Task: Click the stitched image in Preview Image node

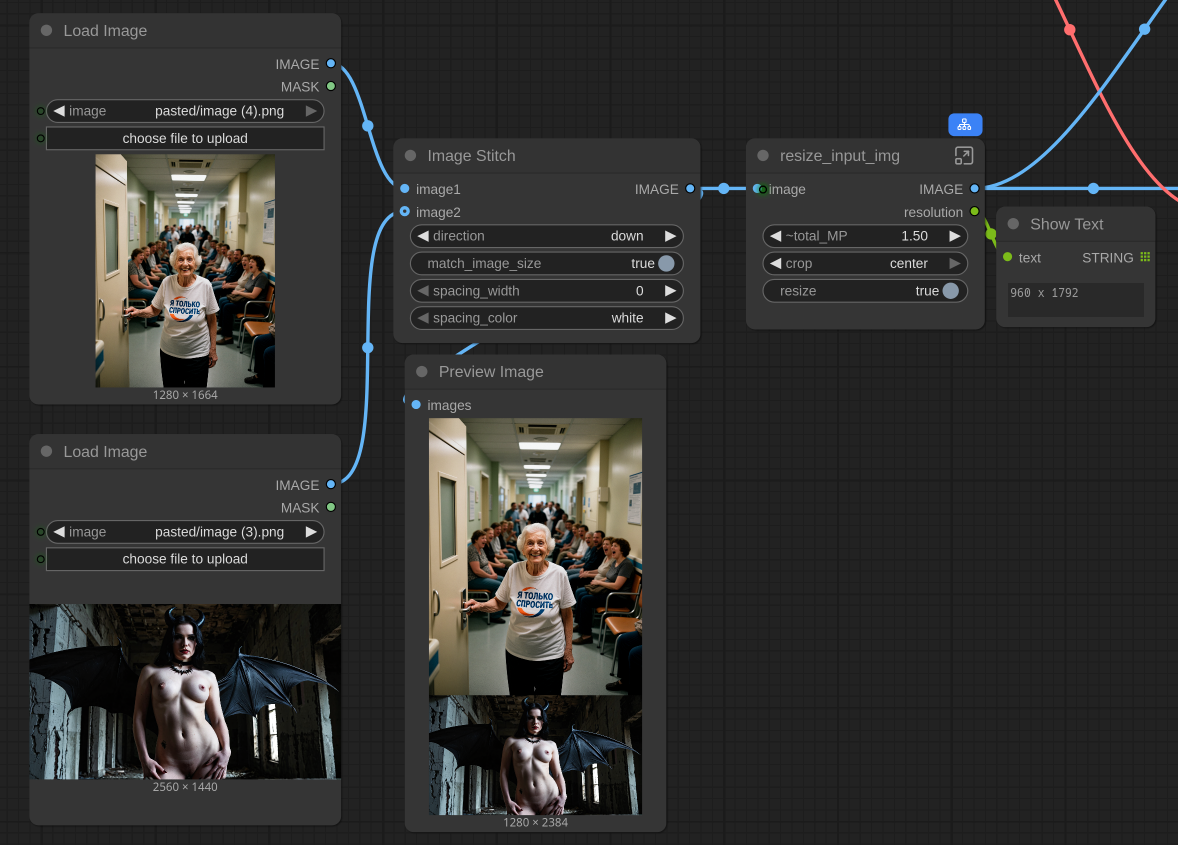Action: point(535,615)
